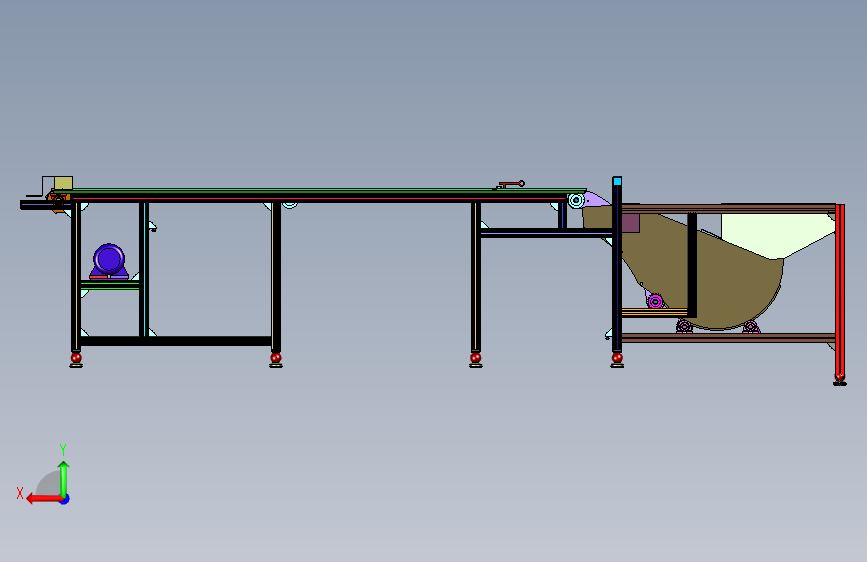Select the long black bottom crossbar of left frame
867x562 pixels.
tap(176, 341)
